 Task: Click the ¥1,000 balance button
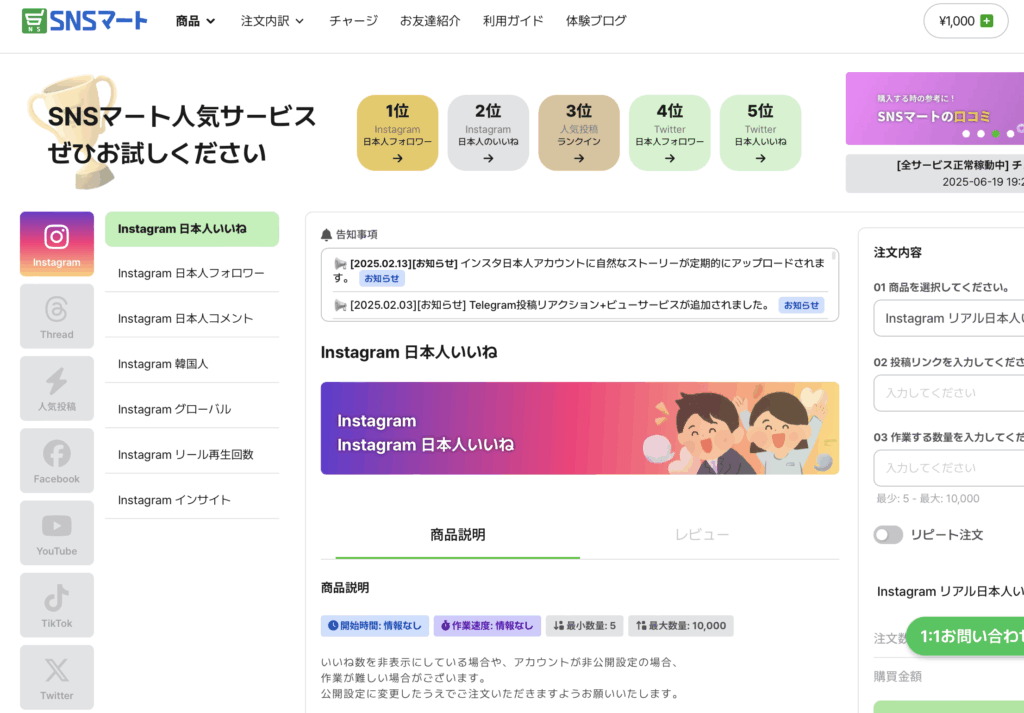tap(965, 21)
